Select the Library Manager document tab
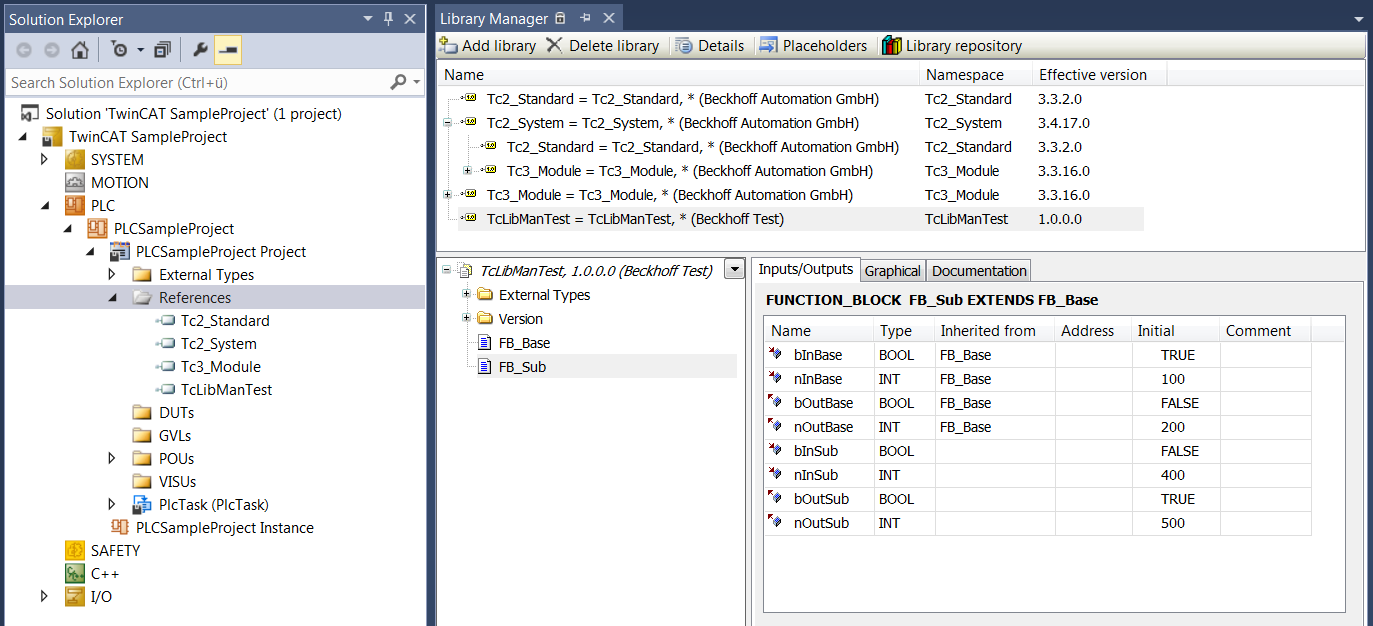The image size is (1373, 626). [494, 18]
